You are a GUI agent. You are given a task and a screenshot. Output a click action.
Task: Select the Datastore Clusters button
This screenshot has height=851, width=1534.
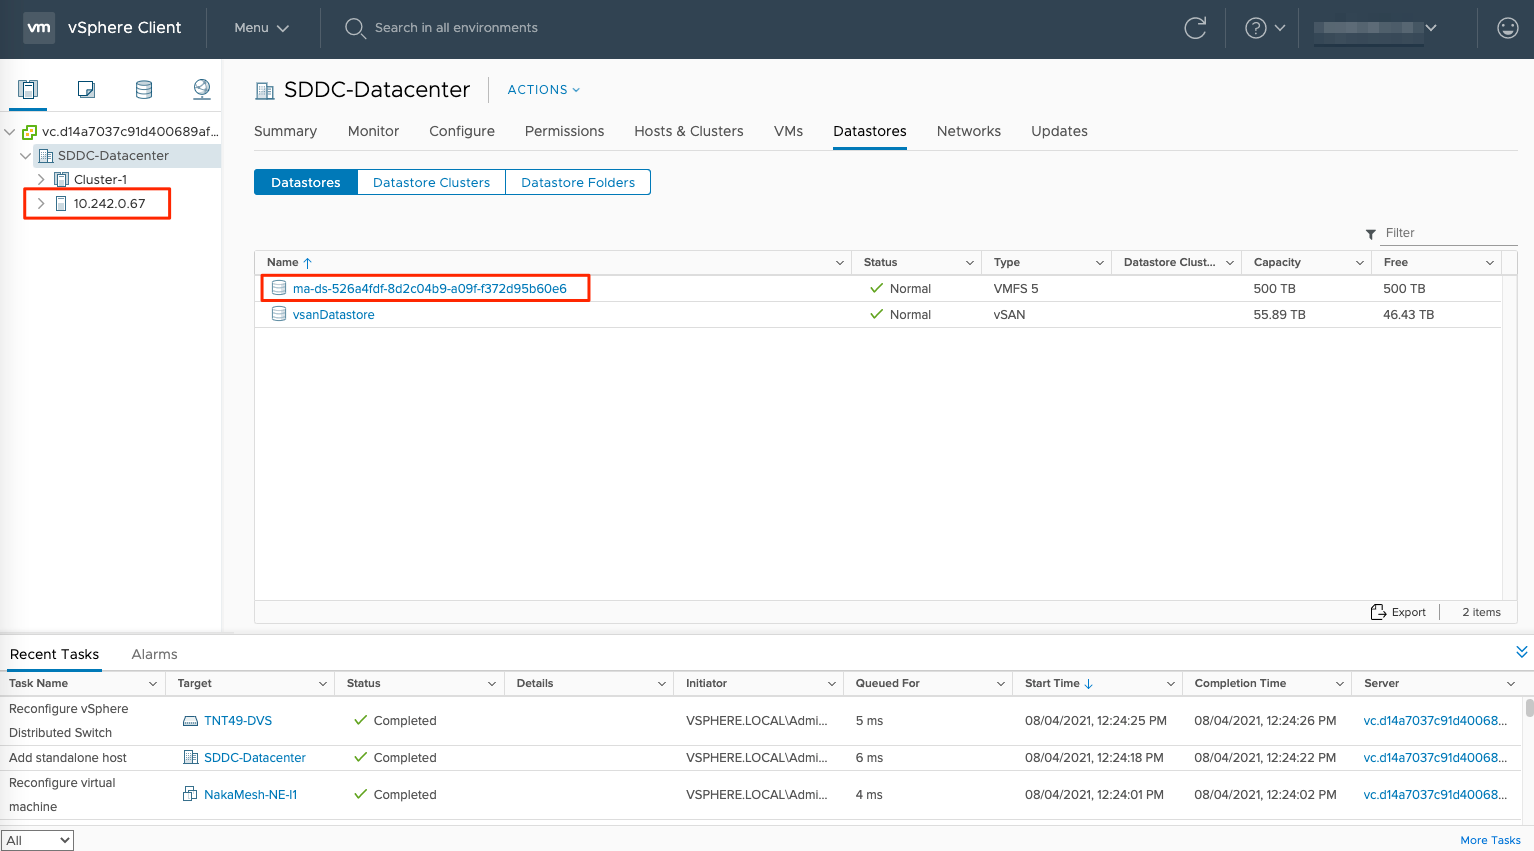[x=431, y=182]
